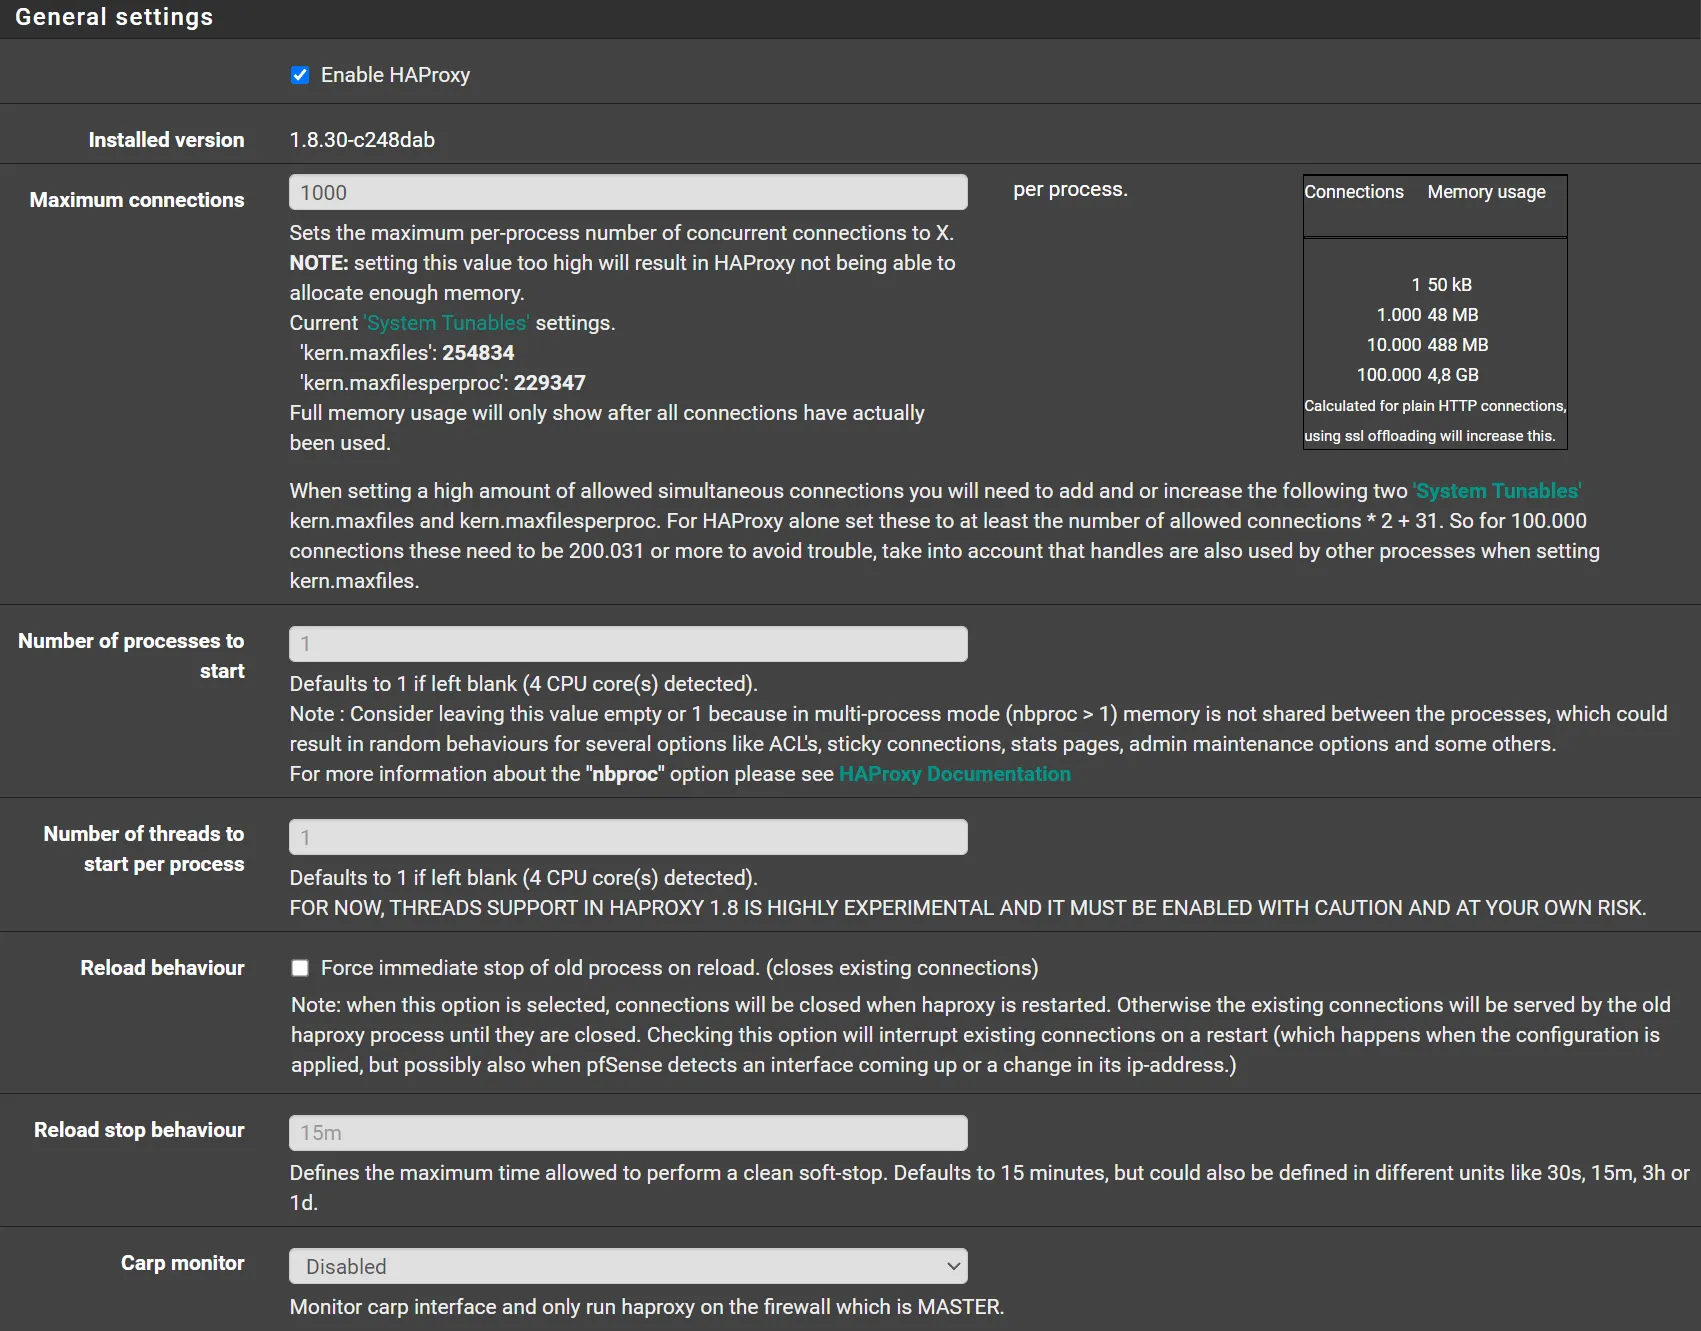Open the Carp monitor dropdown

coord(628,1266)
